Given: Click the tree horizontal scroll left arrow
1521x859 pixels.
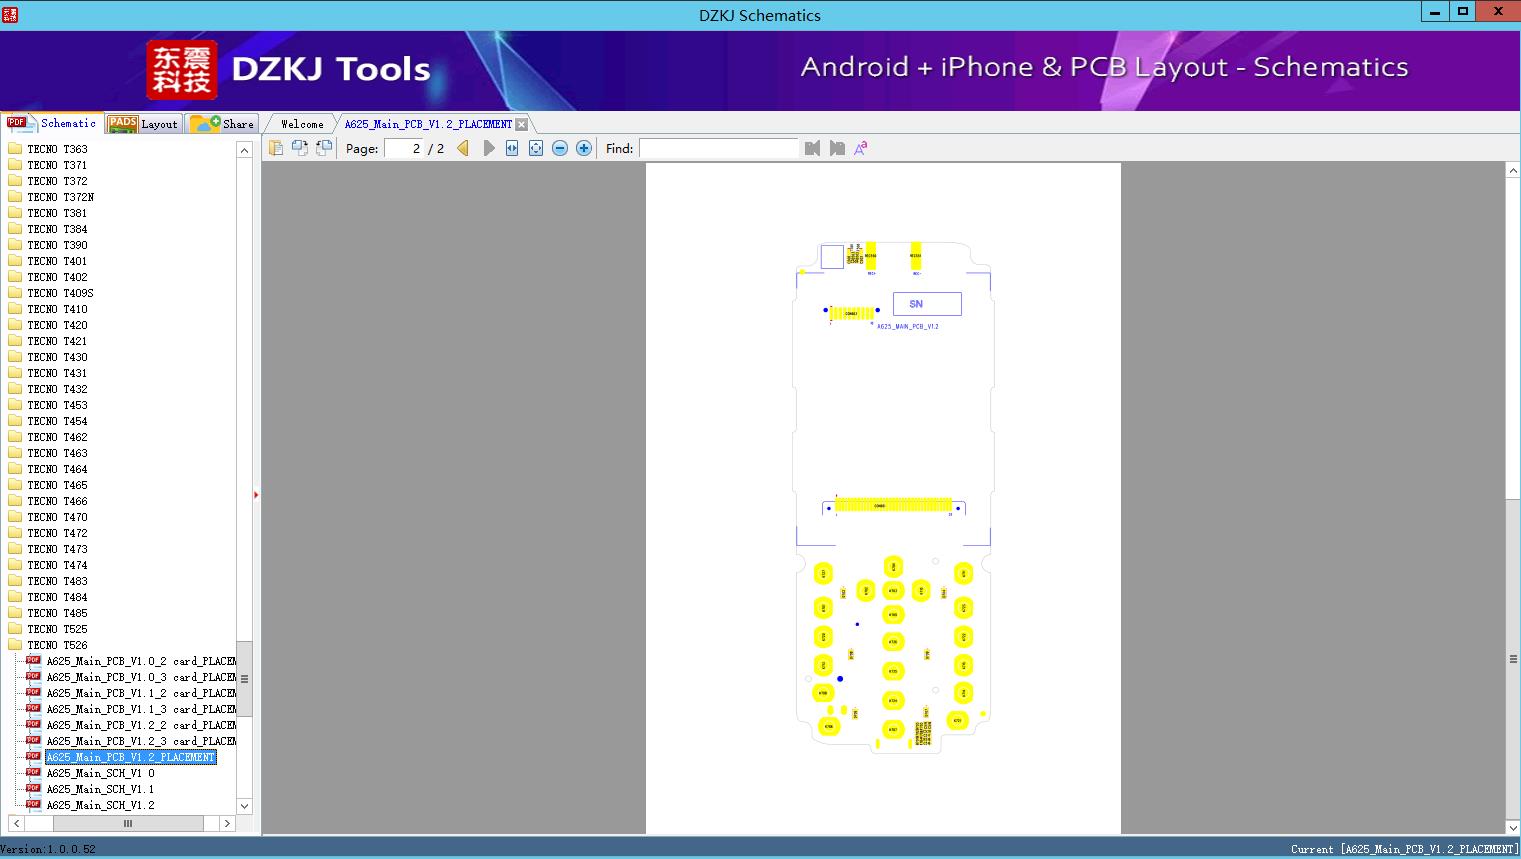Looking at the screenshot, I should pos(16,823).
